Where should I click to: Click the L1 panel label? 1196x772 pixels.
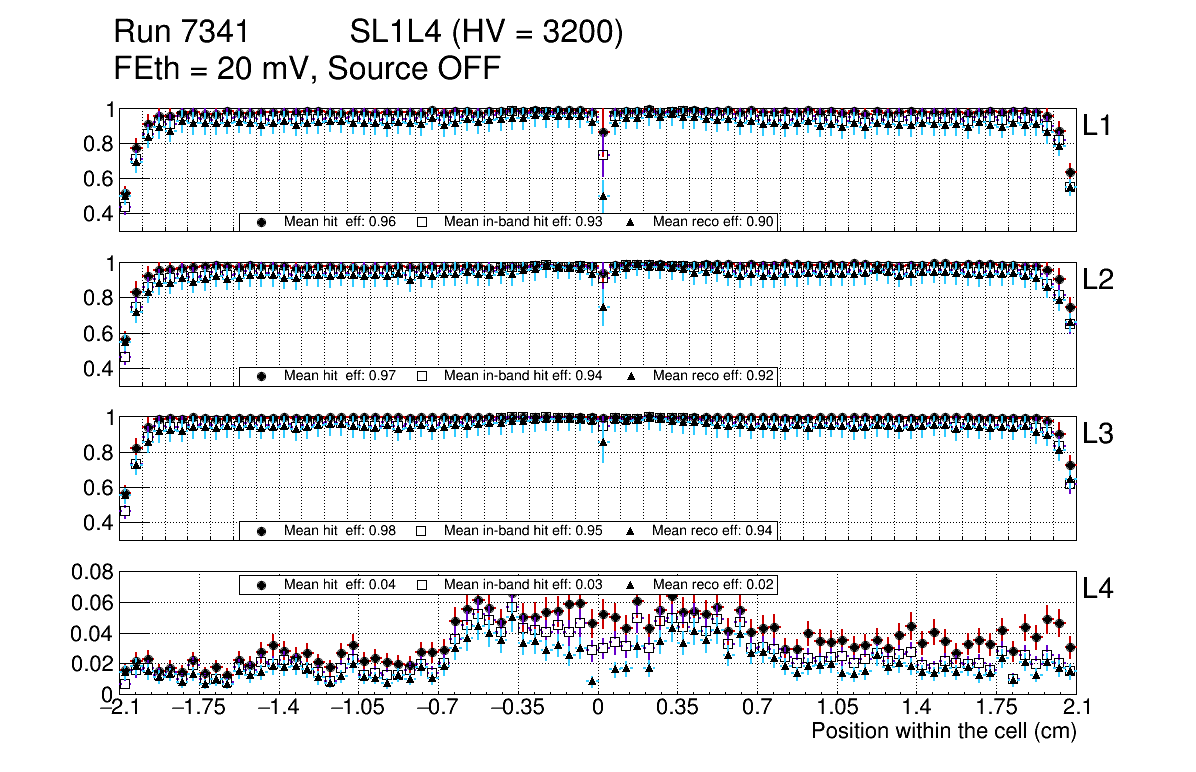pos(1098,126)
